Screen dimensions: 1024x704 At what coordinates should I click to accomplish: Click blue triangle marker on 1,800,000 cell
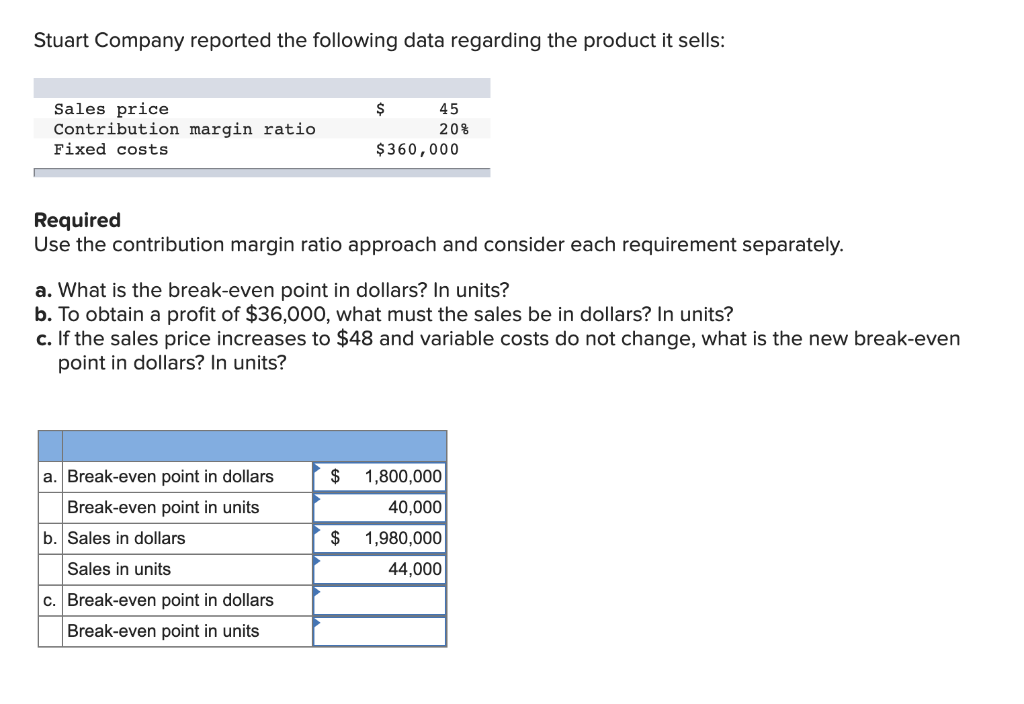tap(317, 466)
